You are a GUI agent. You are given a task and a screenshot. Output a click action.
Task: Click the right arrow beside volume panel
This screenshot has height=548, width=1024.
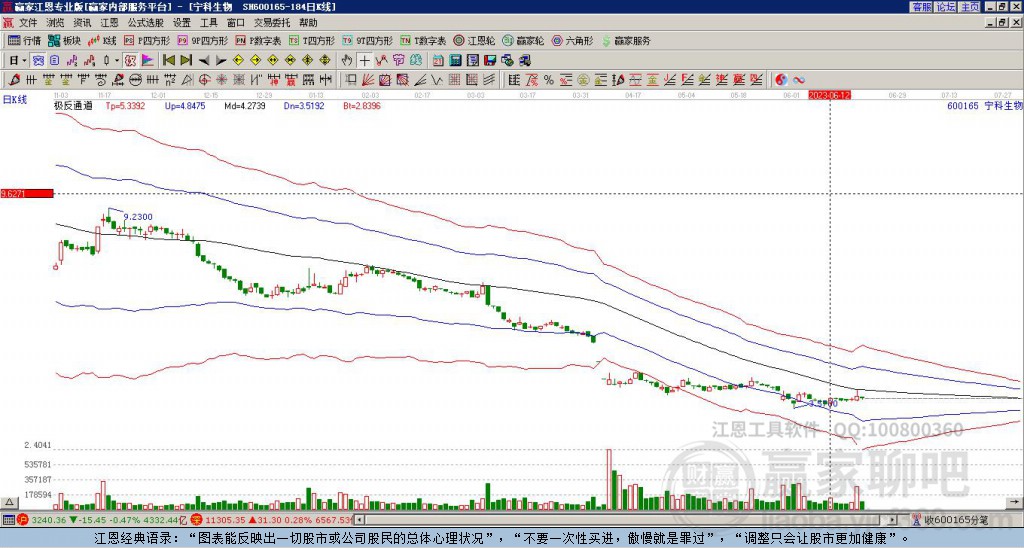pos(1014,503)
